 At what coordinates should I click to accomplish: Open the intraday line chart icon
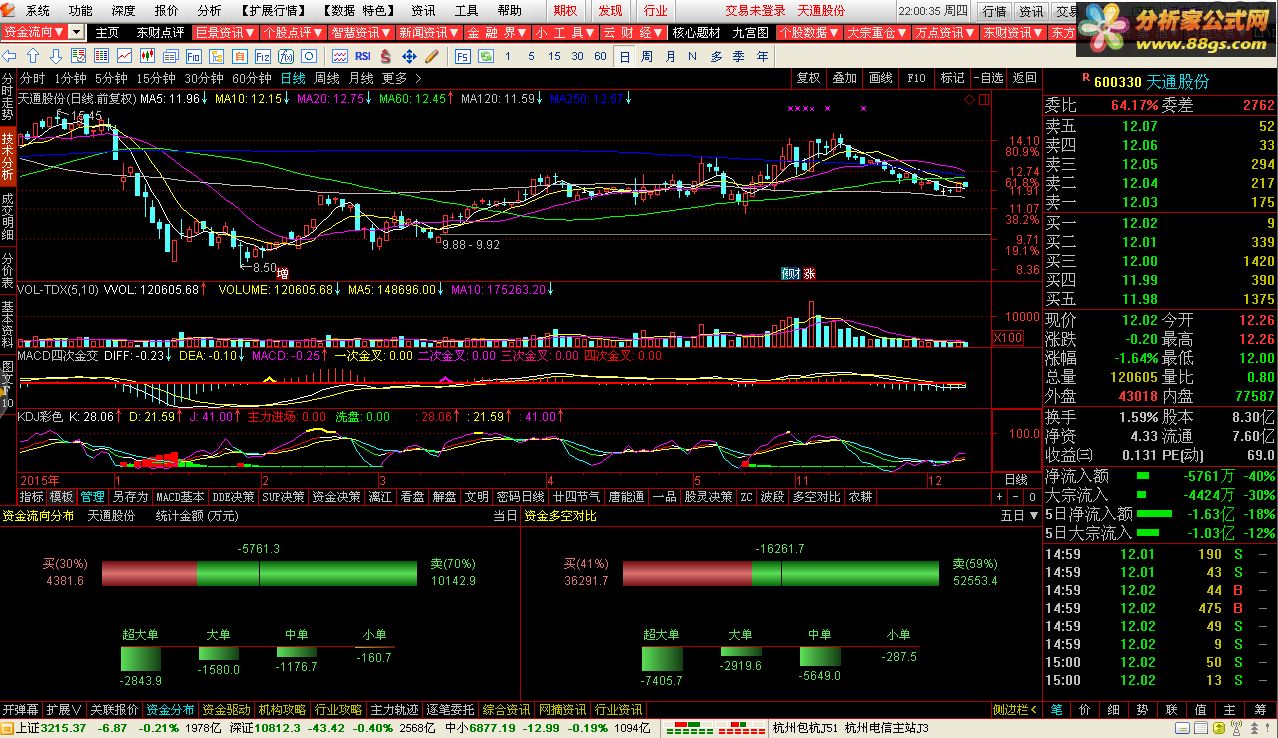[x=124, y=56]
